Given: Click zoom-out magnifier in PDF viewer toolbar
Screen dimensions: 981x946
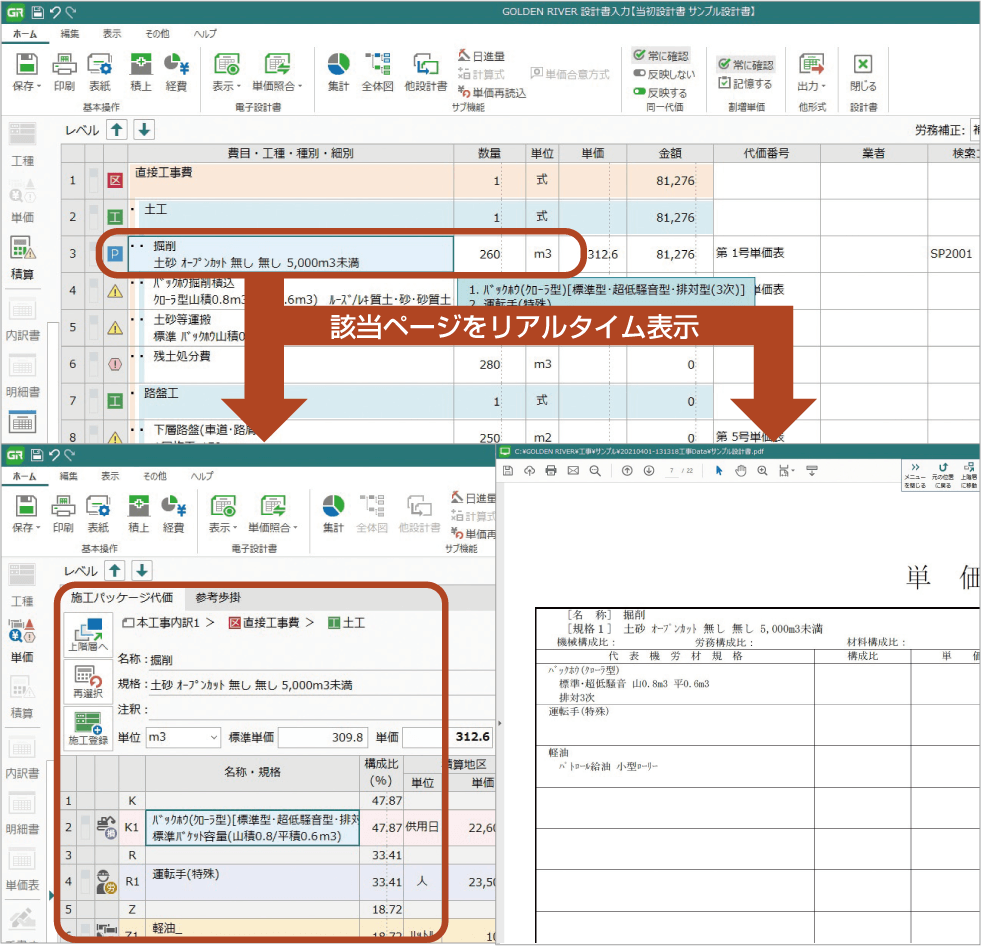Looking at the screenshot, I should tap(595, 470).
